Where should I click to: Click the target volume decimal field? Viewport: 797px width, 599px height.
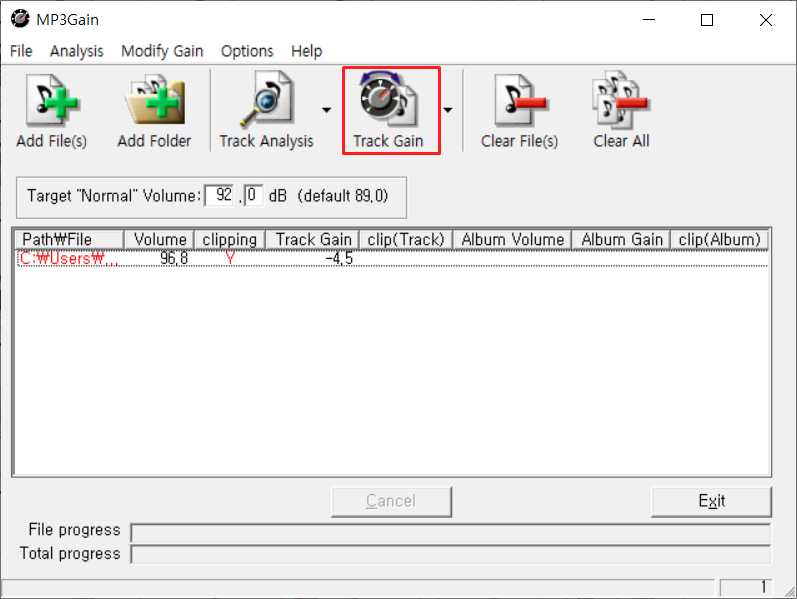(253, 195)
